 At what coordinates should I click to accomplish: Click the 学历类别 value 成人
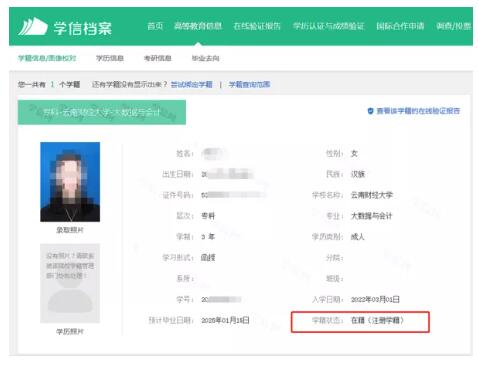(x=358, y=237)
